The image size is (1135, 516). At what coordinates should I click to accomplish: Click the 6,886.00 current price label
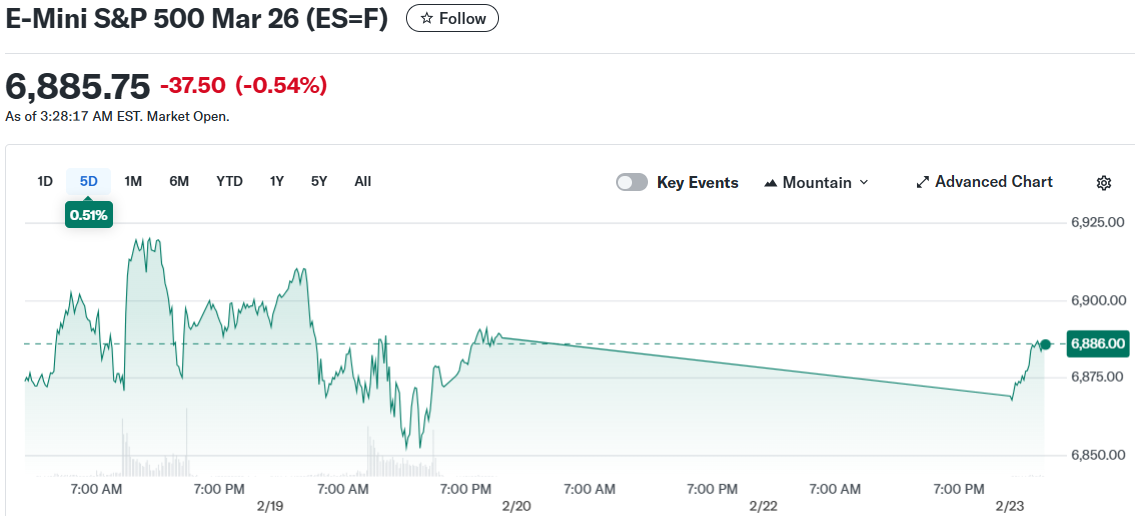click(1098, 344)
